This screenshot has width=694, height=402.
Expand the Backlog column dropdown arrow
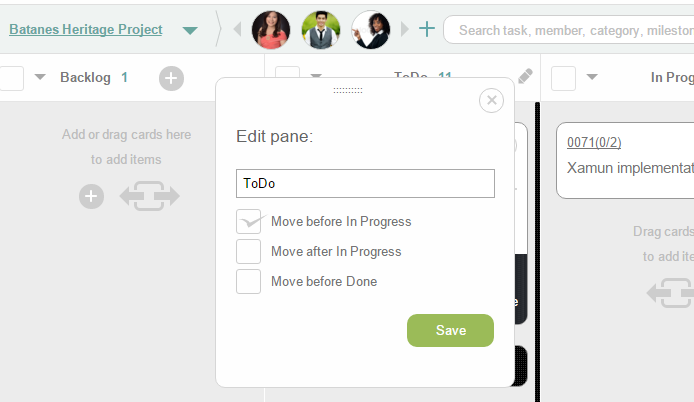pos(40,77)
